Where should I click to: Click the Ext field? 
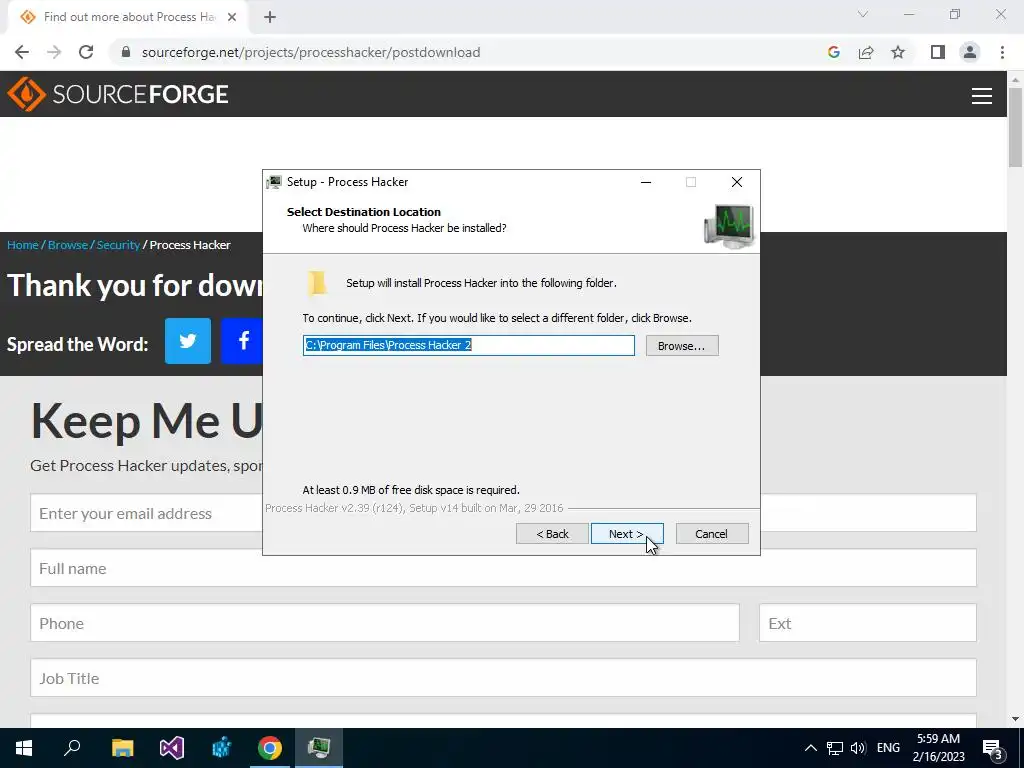(x=868, y=623)
